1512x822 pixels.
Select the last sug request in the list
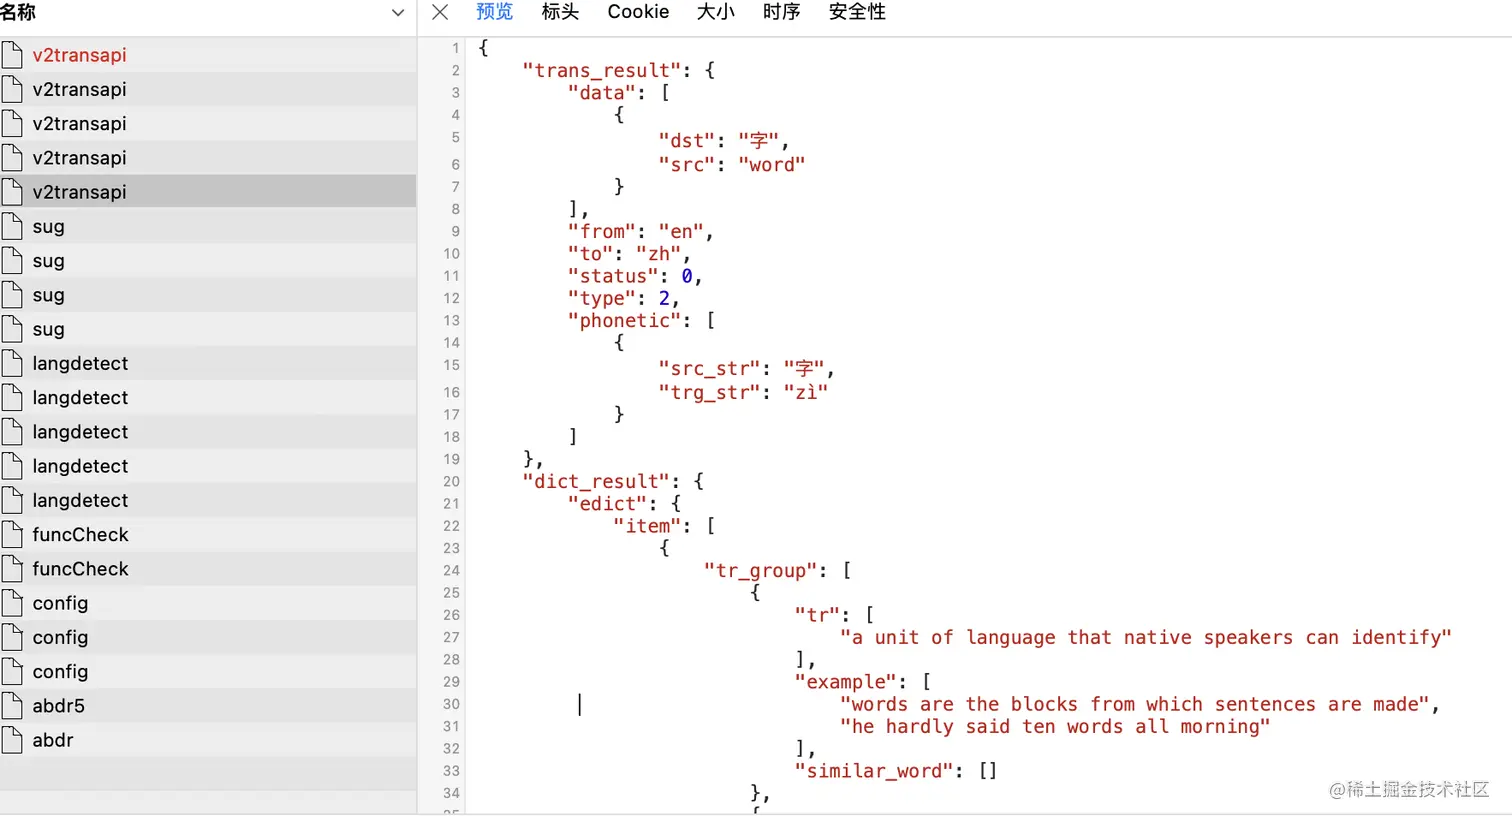tap(48, 328)
